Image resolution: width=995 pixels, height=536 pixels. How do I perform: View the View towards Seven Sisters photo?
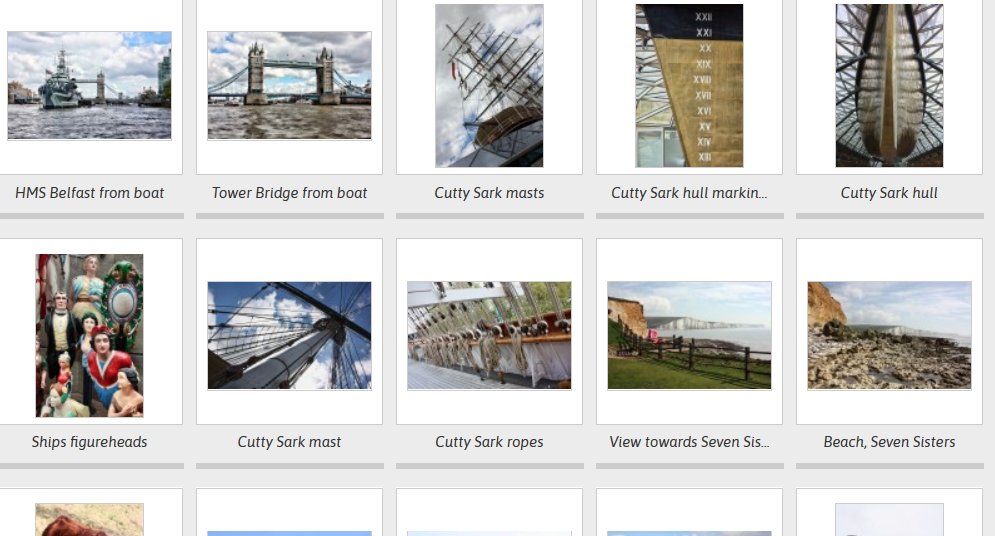(x=689, y=336)
